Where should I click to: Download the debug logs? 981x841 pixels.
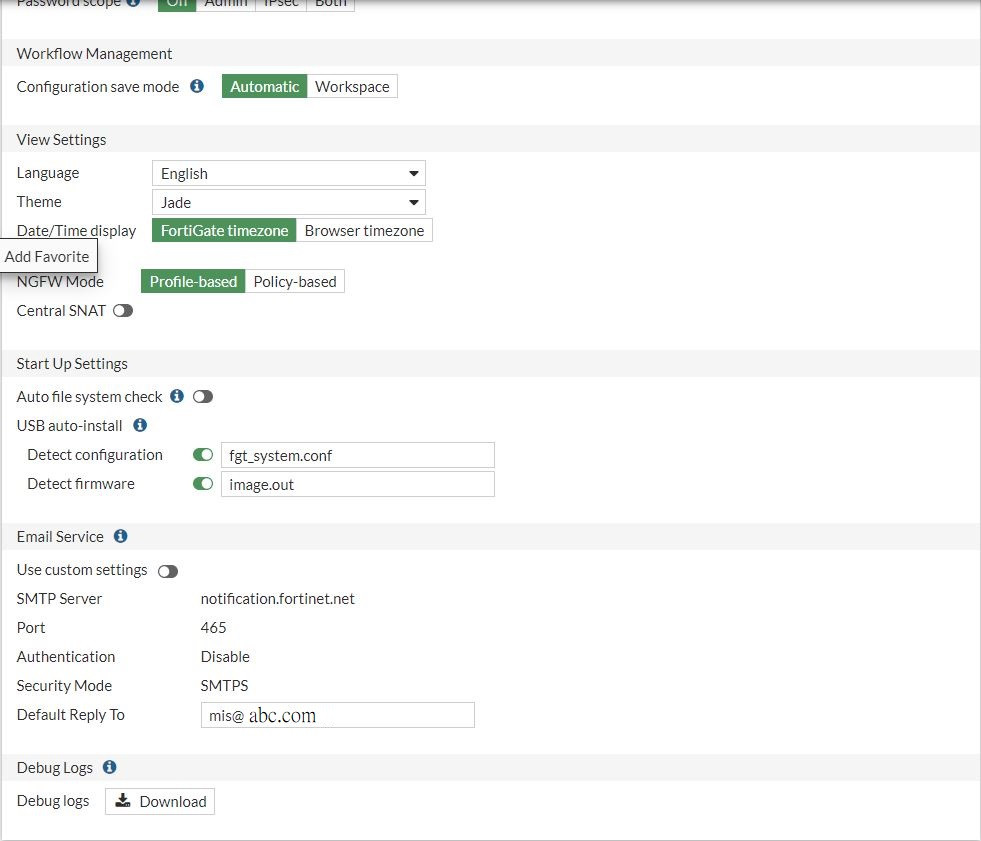pyautogui.click(x=160, y=801)
